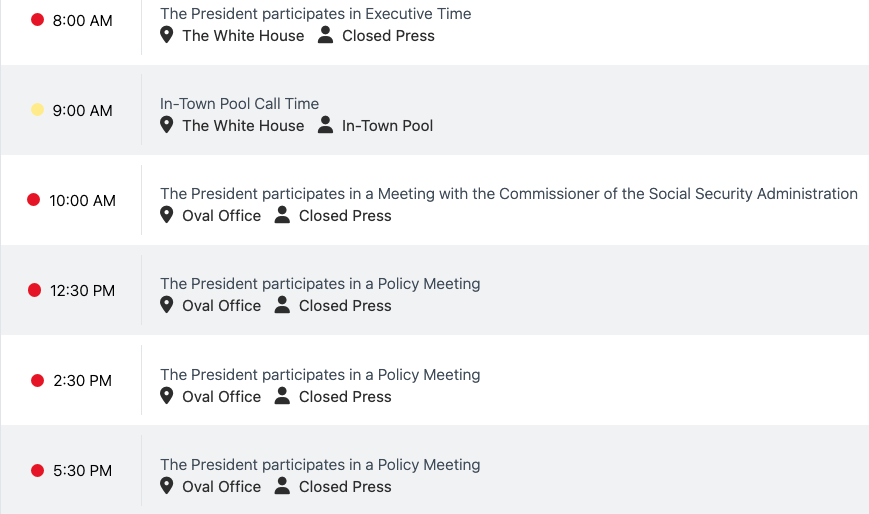The height and width of the screenshot is (514, 869).
Task: Open the 5:30 PM Policy Meeting title
Action: tap(320, 465)
